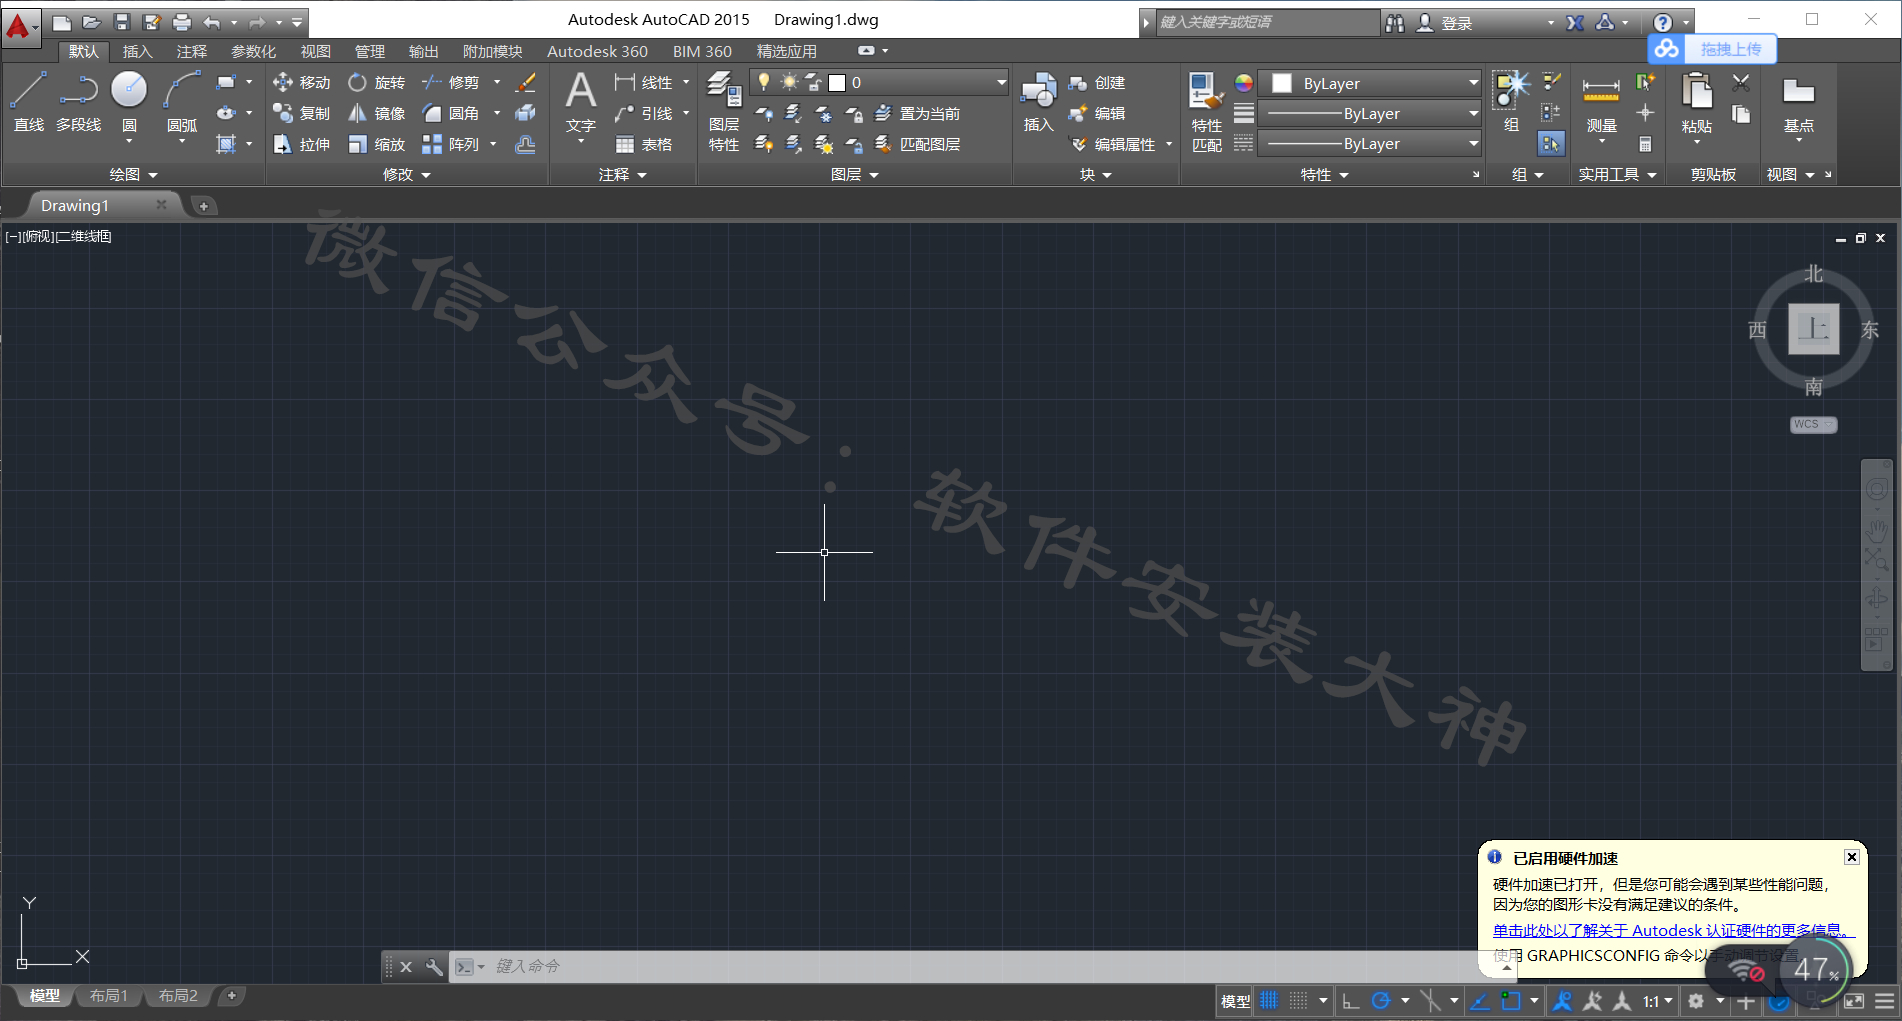Viewport: 1902px width, 1021px height.
Task: Click the keyword search box in title bar
Action: click(x=1266, y=22)
